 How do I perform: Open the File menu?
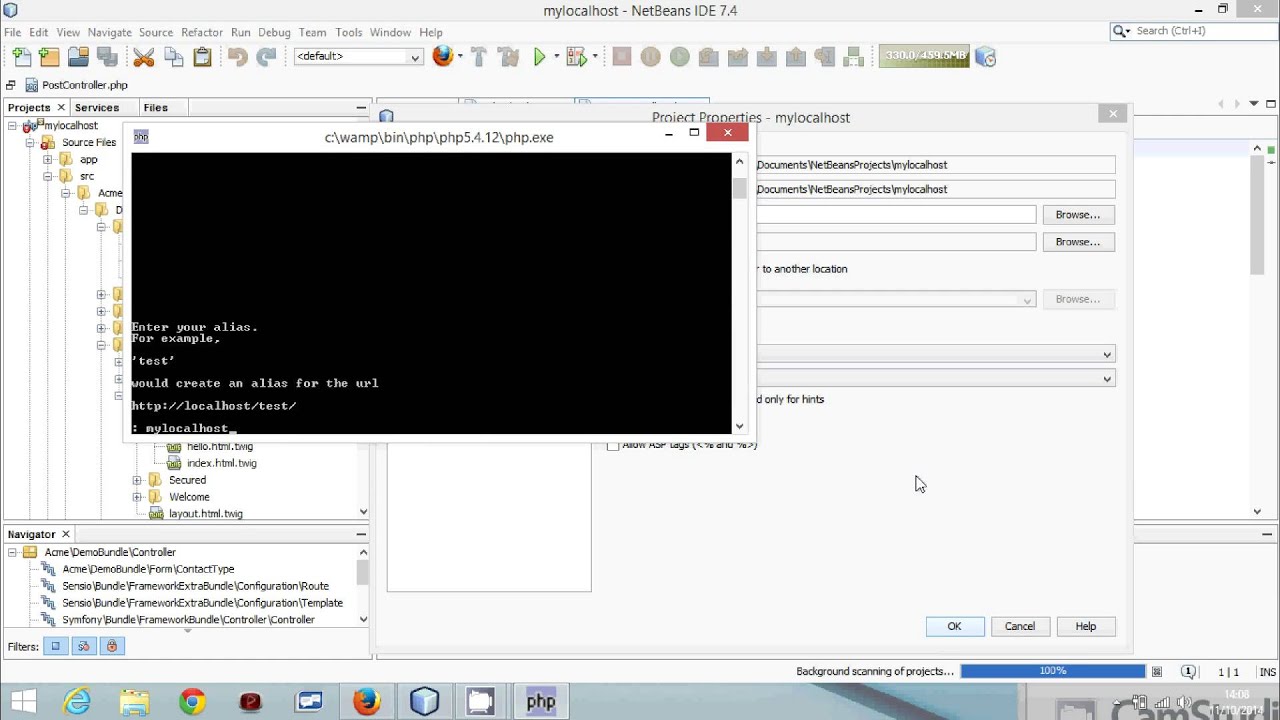13,32
